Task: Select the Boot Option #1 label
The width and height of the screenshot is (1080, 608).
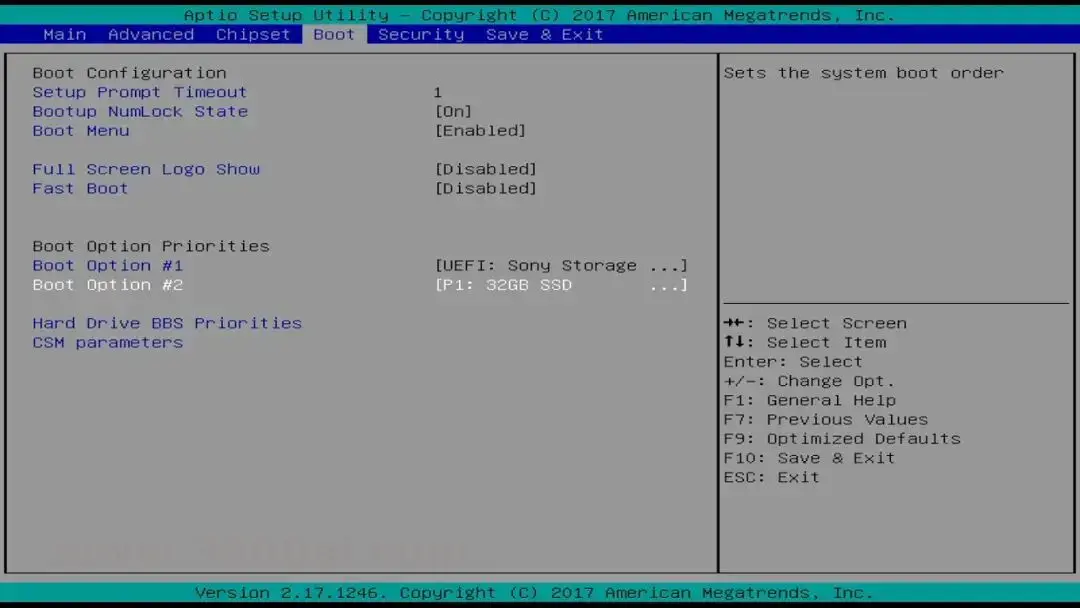Action: tap(108, 265)
